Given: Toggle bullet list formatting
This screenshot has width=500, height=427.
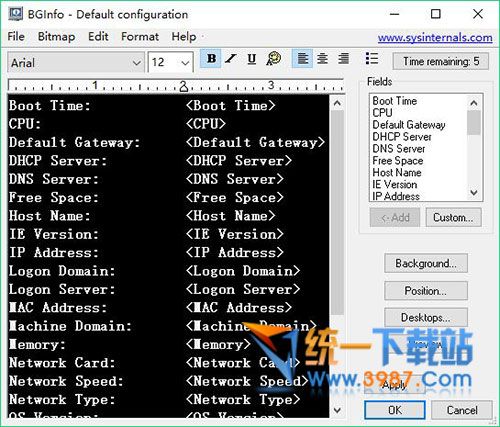Looking at the screenshot, I should (x=372, y=59).
